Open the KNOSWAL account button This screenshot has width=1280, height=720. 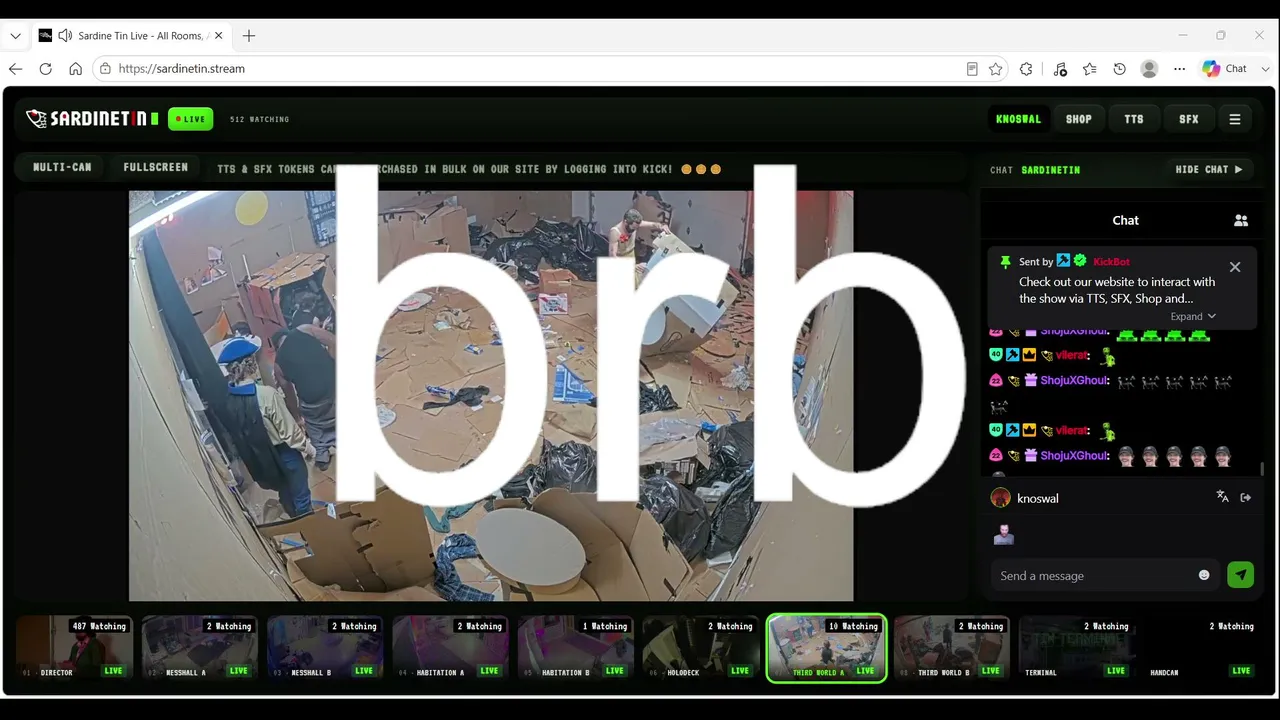pyautogui.click(x=1018, y=119)
